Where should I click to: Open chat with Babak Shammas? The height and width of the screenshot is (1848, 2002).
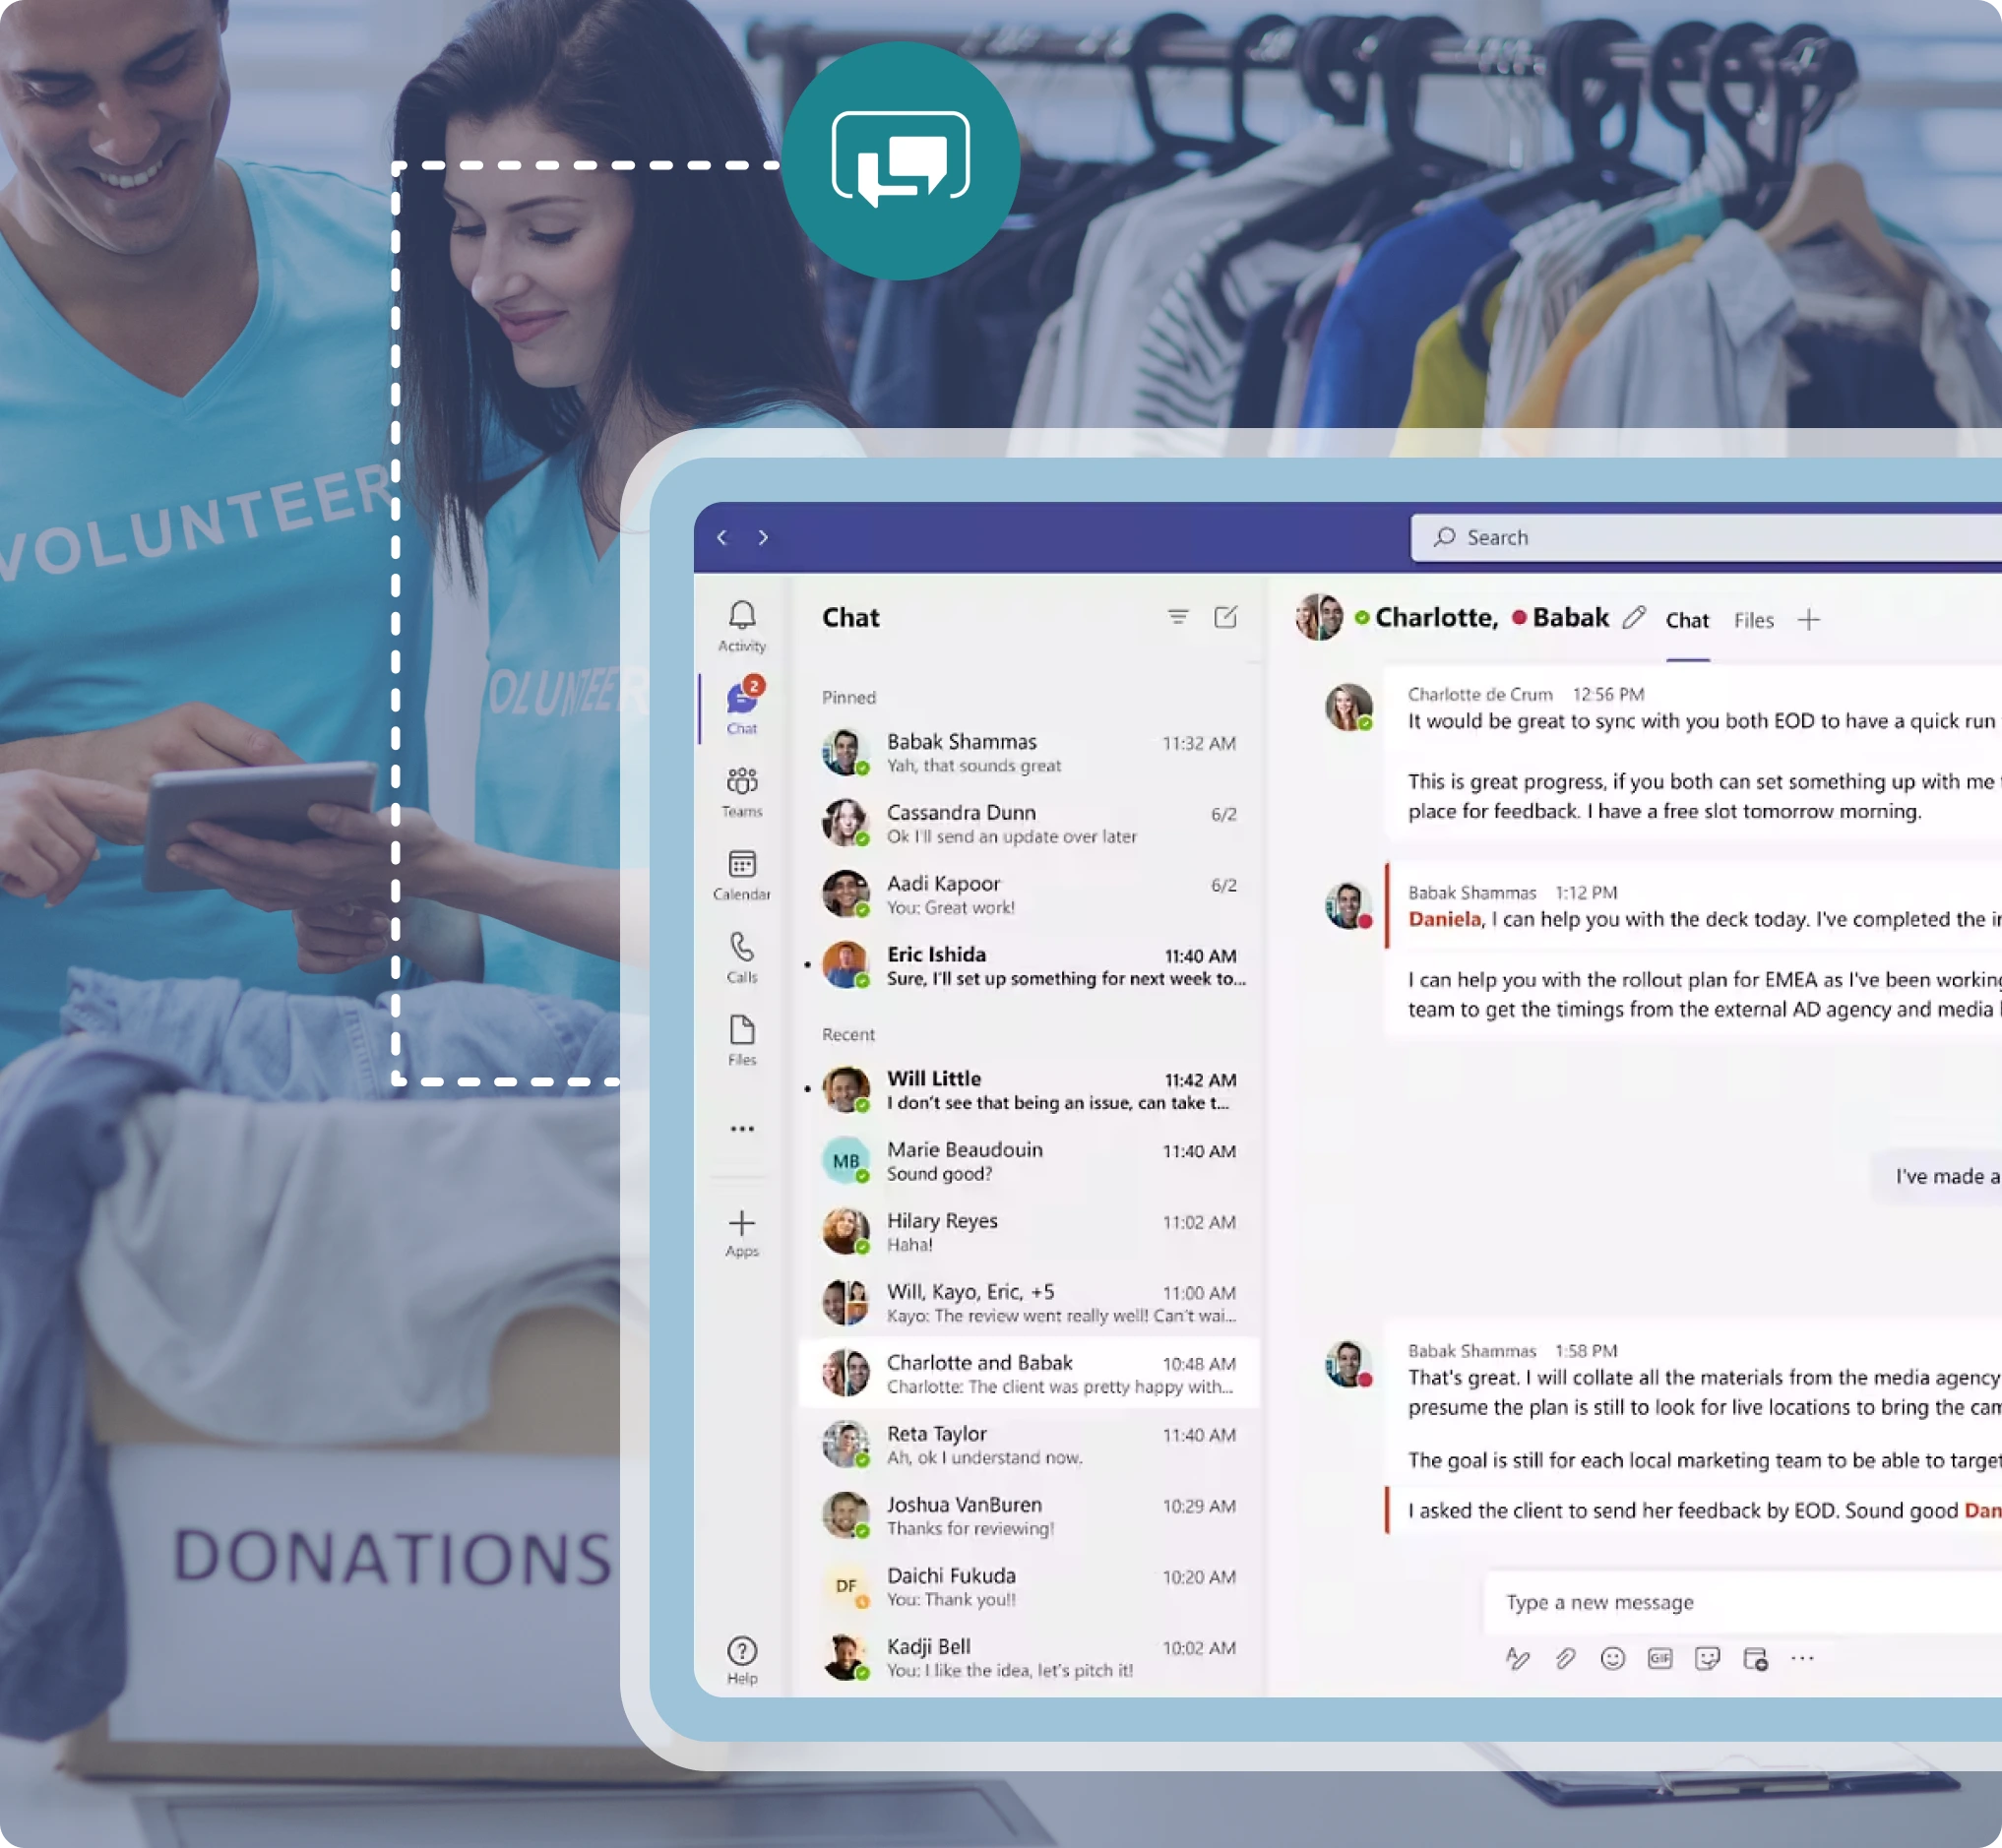[1029, 752]
